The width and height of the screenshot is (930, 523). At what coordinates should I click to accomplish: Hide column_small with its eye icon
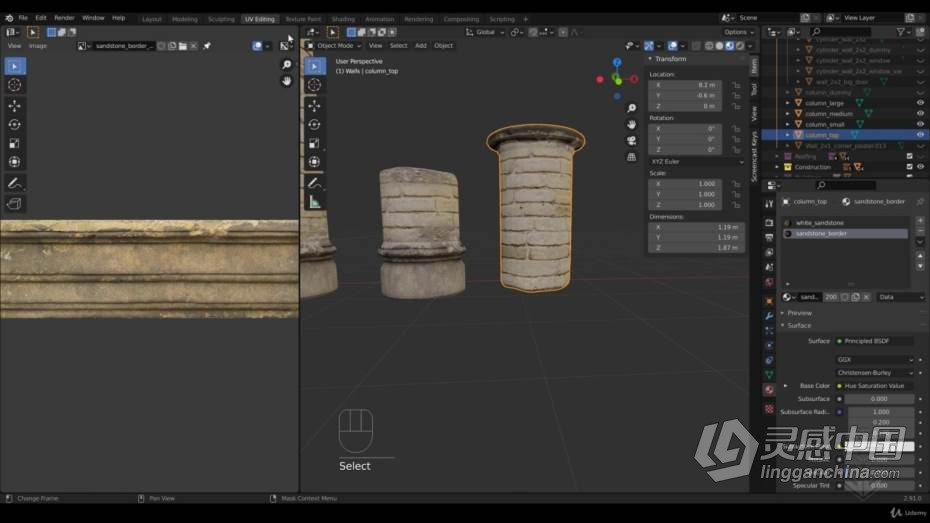pyautogui.click(x=921, y=124)
